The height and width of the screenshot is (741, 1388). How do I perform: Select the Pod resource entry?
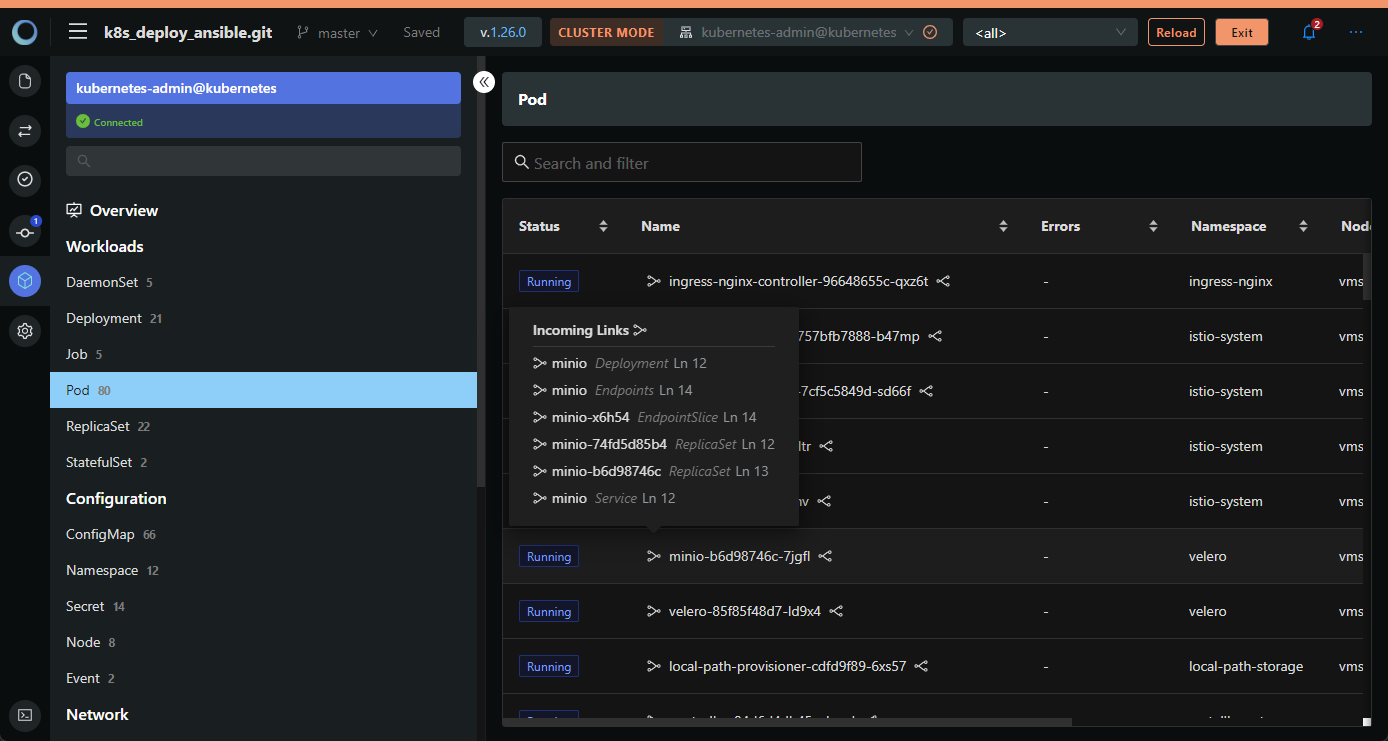263,390
